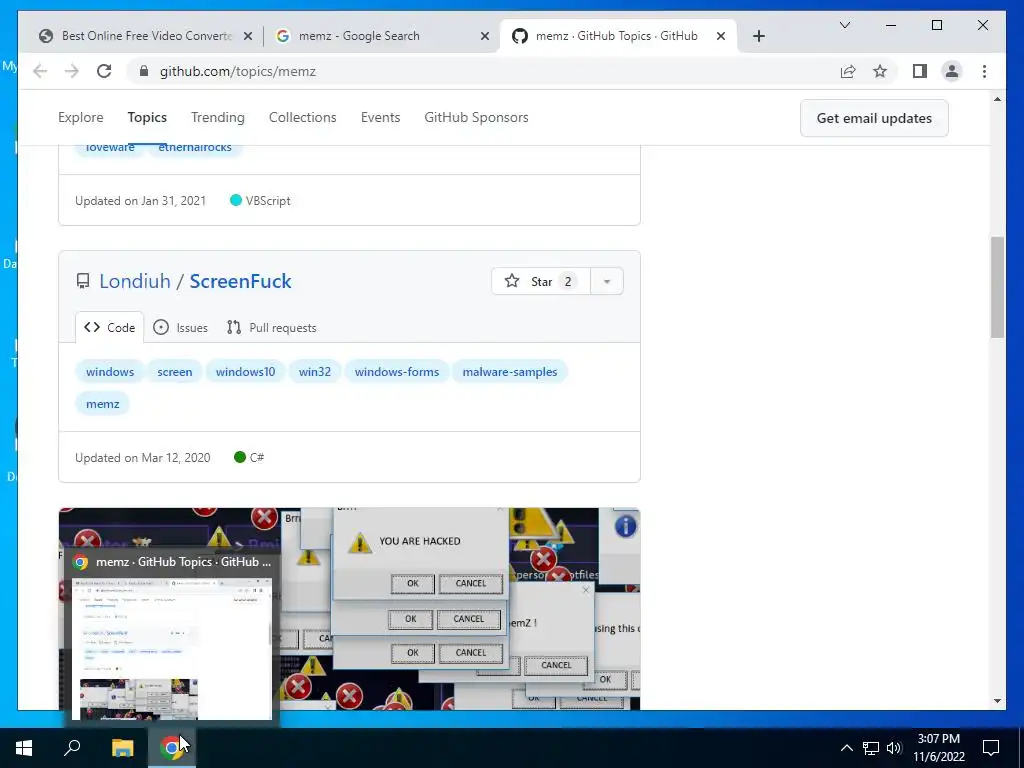This screenshot has width=1024, height=768.
Task: Select the win32 topic tag
Action: (x=315, y=372)
